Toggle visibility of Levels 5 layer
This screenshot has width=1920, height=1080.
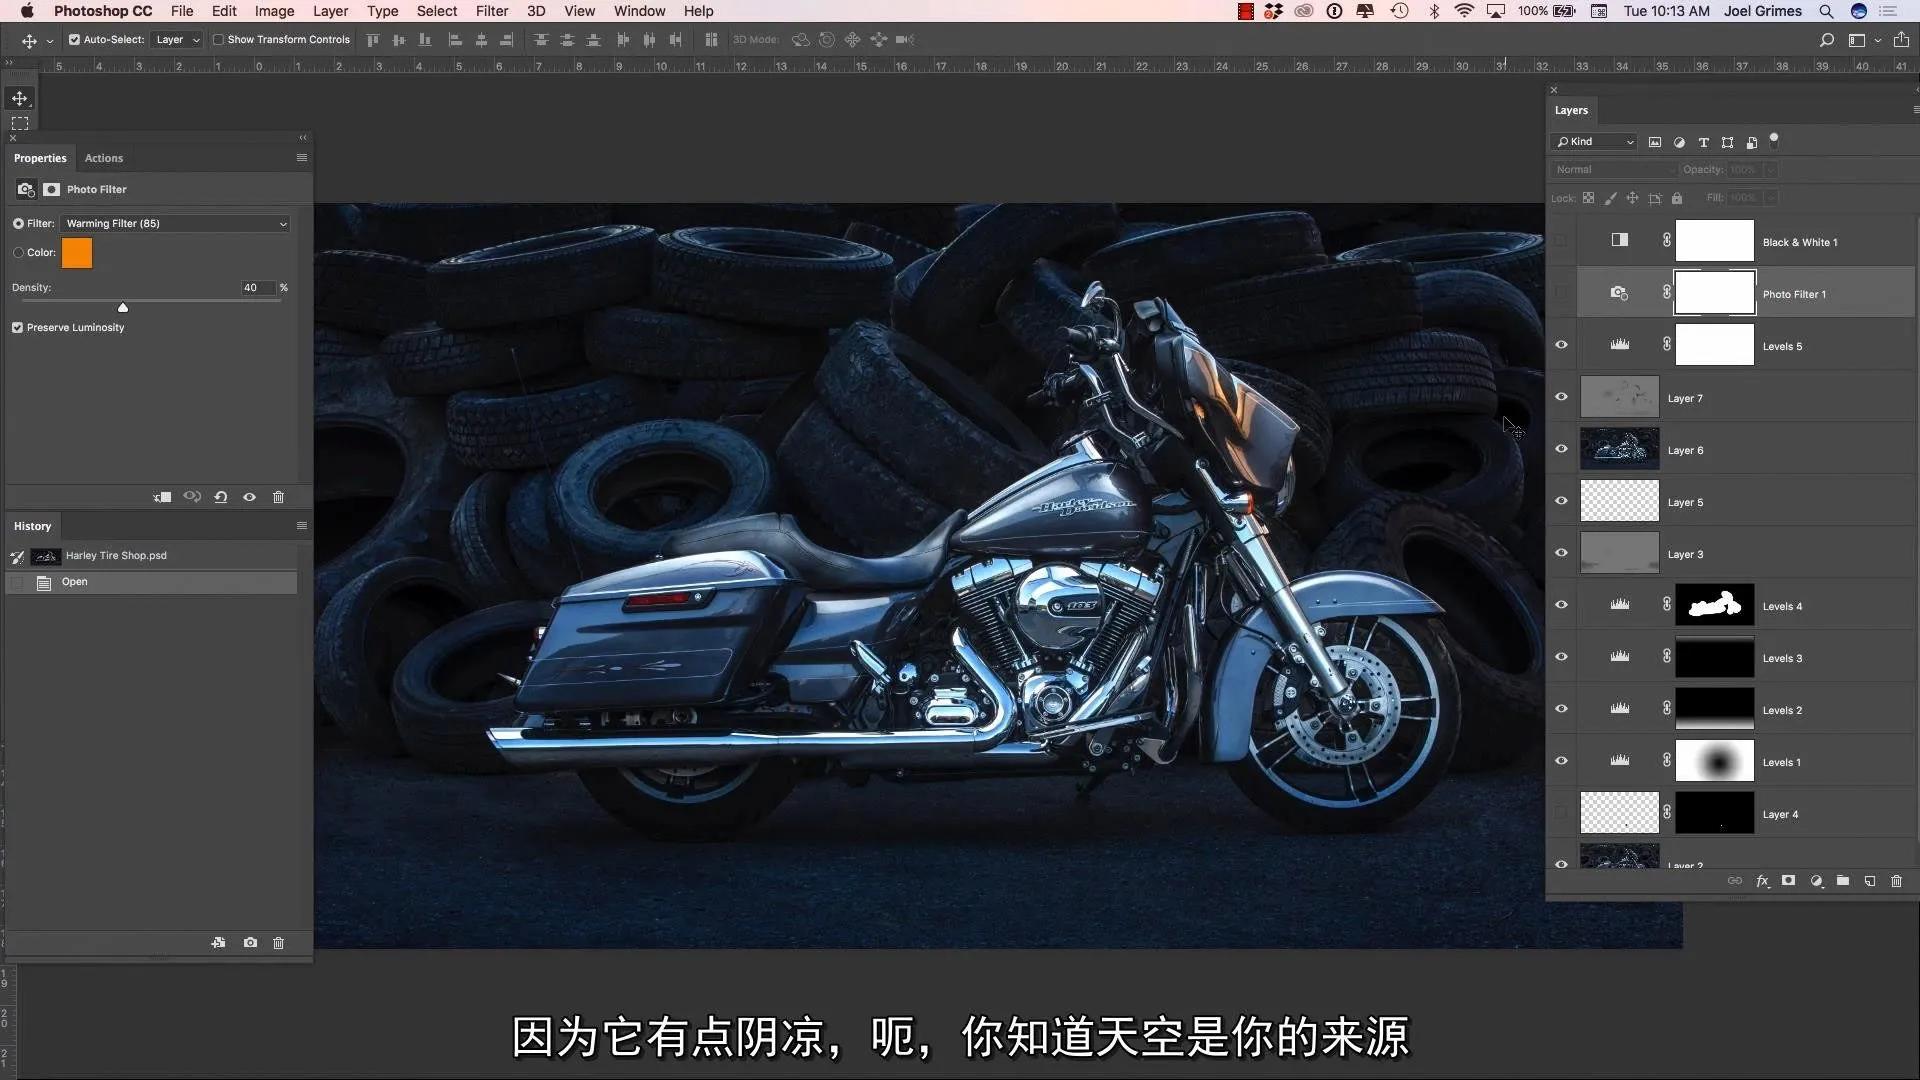click(x=1561, y=345)
